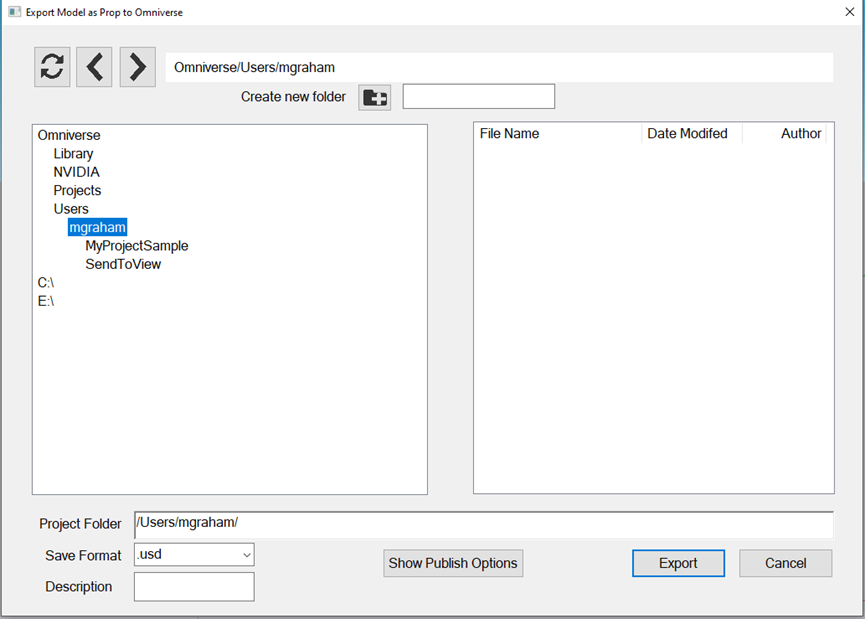
Task: Sort by Author column
Action: 784,134
